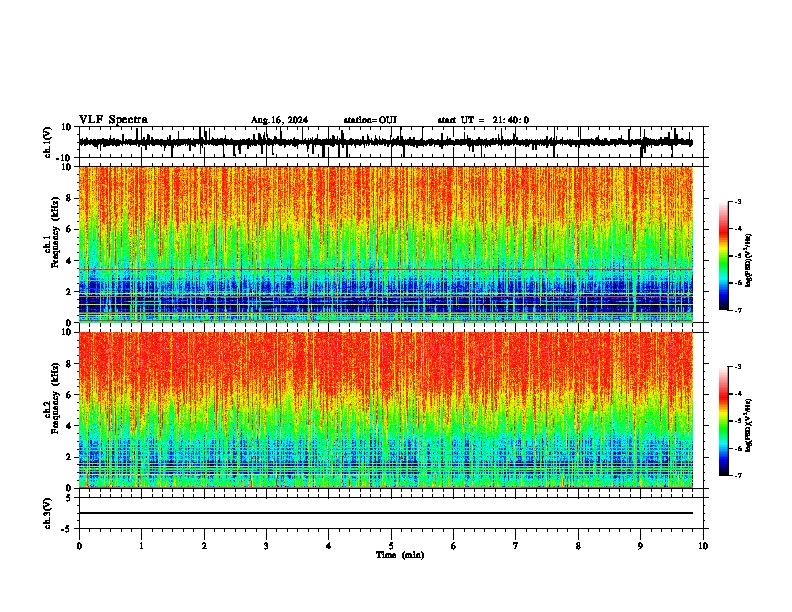The height and width of the screenshot is (612, 792).
Task: Click the 3 minute time axis tick
Action: click(x=266, y=546)
